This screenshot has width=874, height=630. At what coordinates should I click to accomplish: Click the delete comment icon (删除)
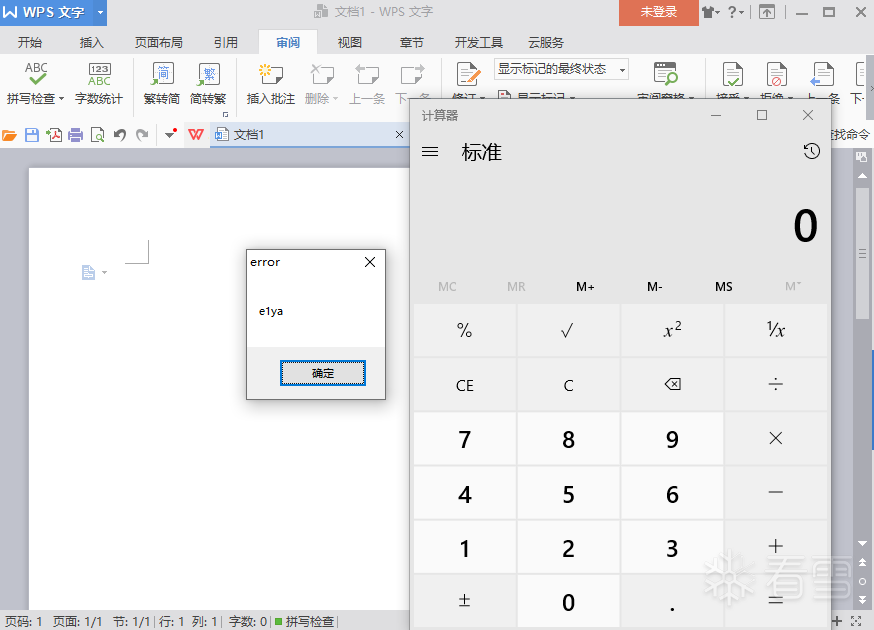(x=322, y=75)
